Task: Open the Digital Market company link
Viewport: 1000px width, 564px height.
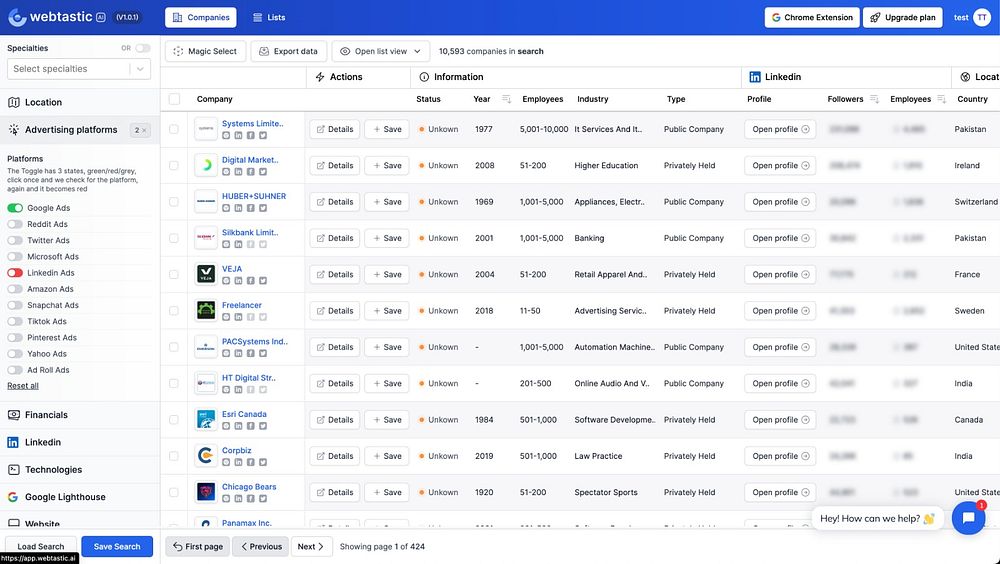Action: click(x=250, y=160)
